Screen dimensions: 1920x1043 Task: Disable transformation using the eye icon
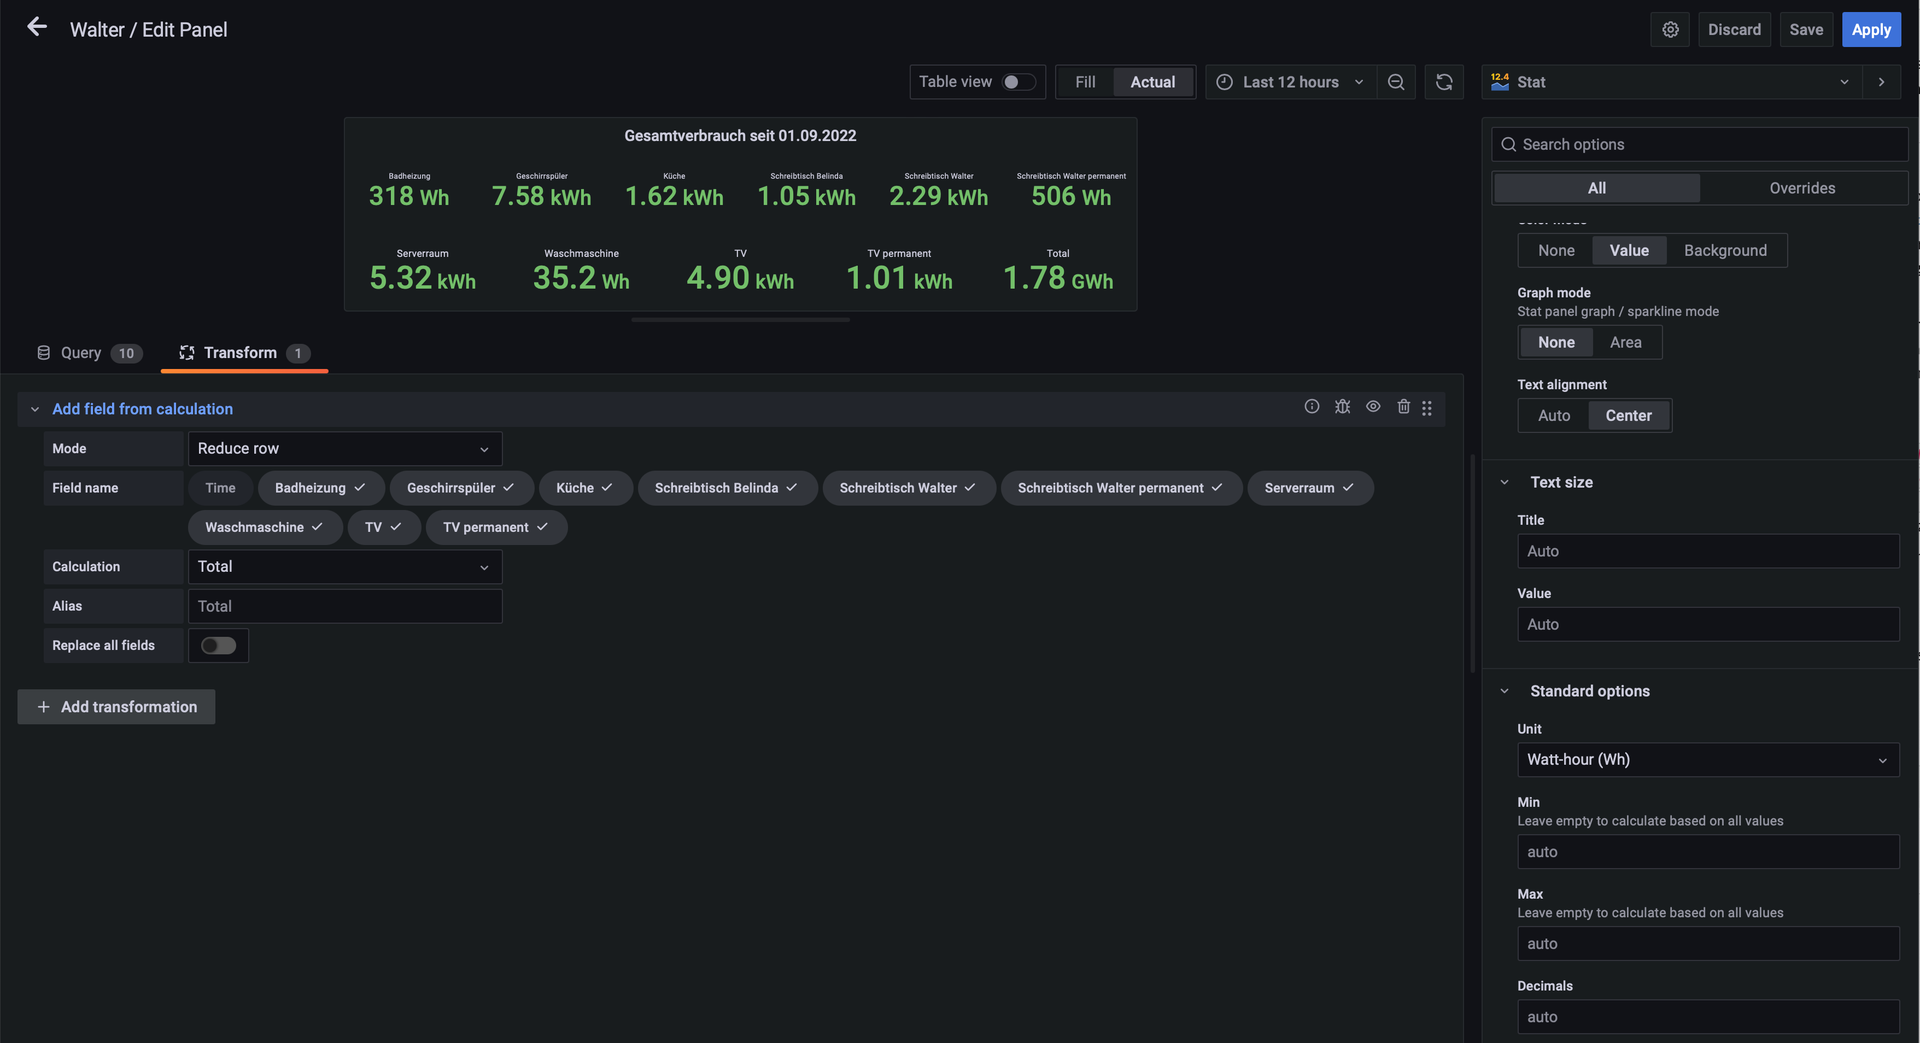pyautogui.click(x=1373, y=407)
